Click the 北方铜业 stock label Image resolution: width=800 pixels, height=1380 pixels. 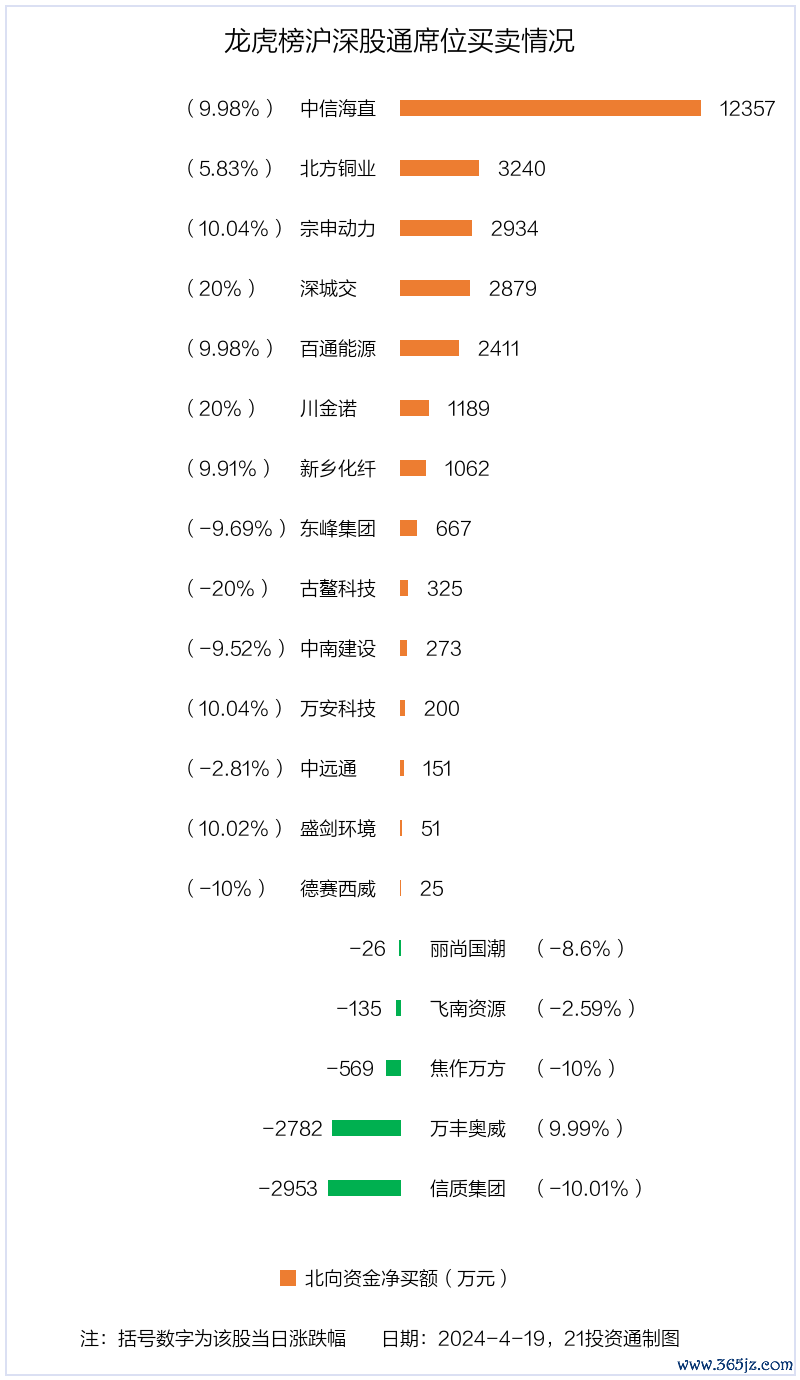click(x=338, y=168)
